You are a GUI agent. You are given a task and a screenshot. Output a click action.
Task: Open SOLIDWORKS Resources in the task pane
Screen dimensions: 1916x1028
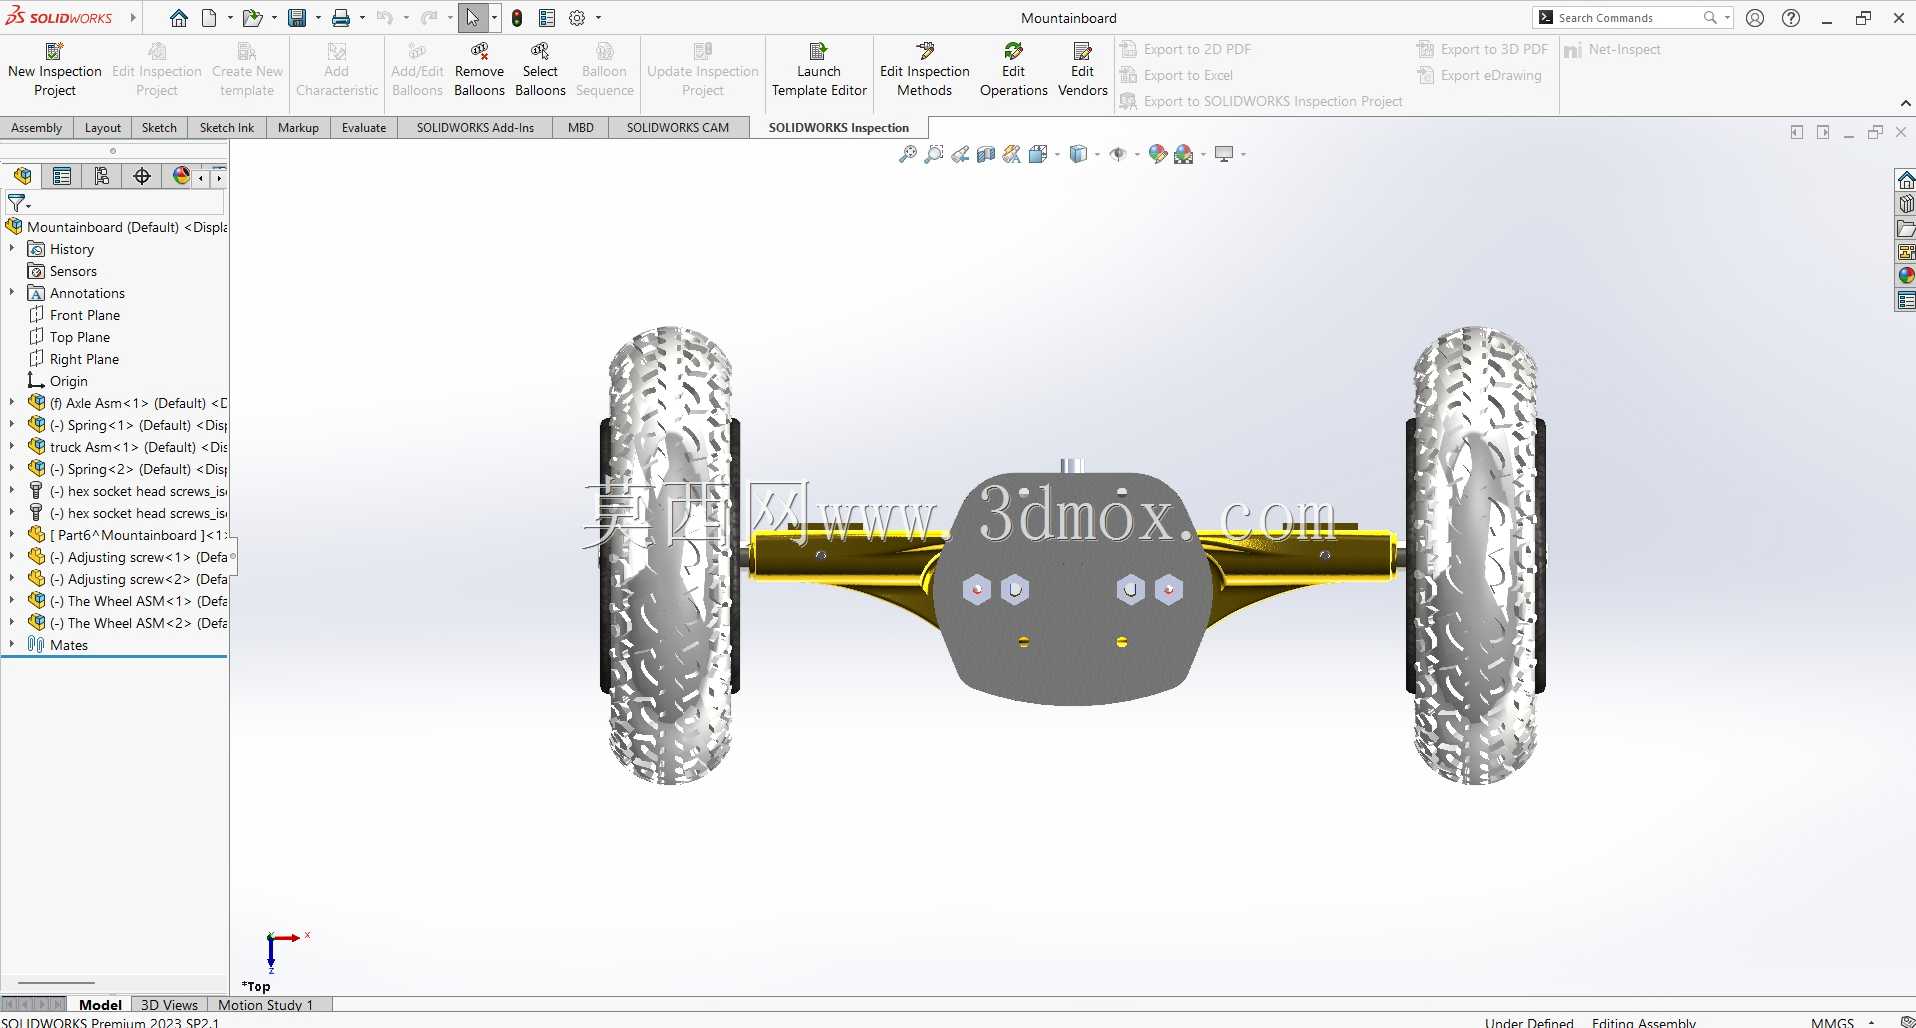1906,180
